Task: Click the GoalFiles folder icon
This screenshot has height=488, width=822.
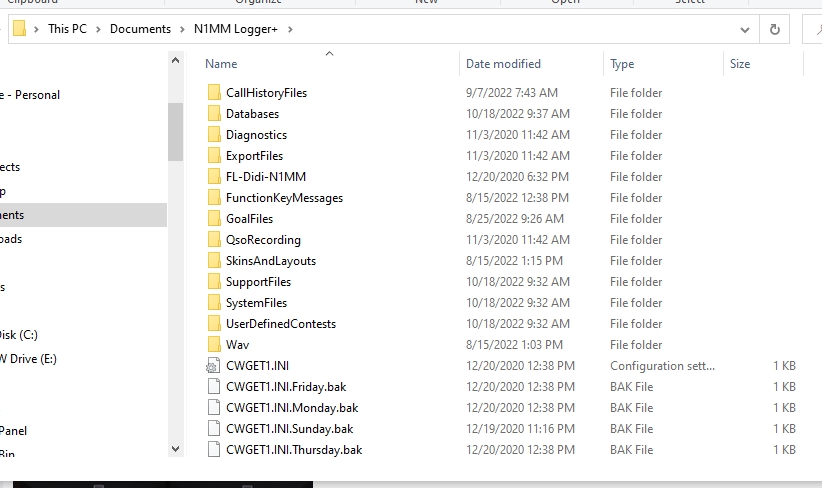Action: (x=214, y=218)
